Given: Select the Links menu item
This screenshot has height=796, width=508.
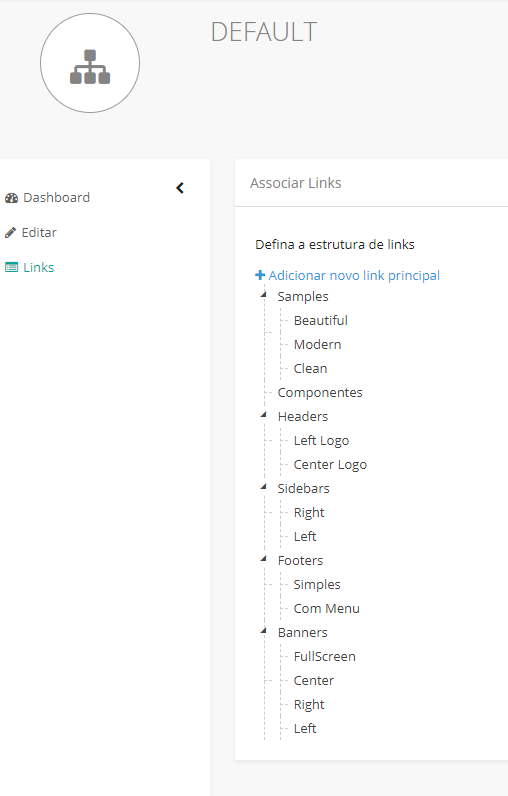Looking at the screenshot, I should 39,267.
